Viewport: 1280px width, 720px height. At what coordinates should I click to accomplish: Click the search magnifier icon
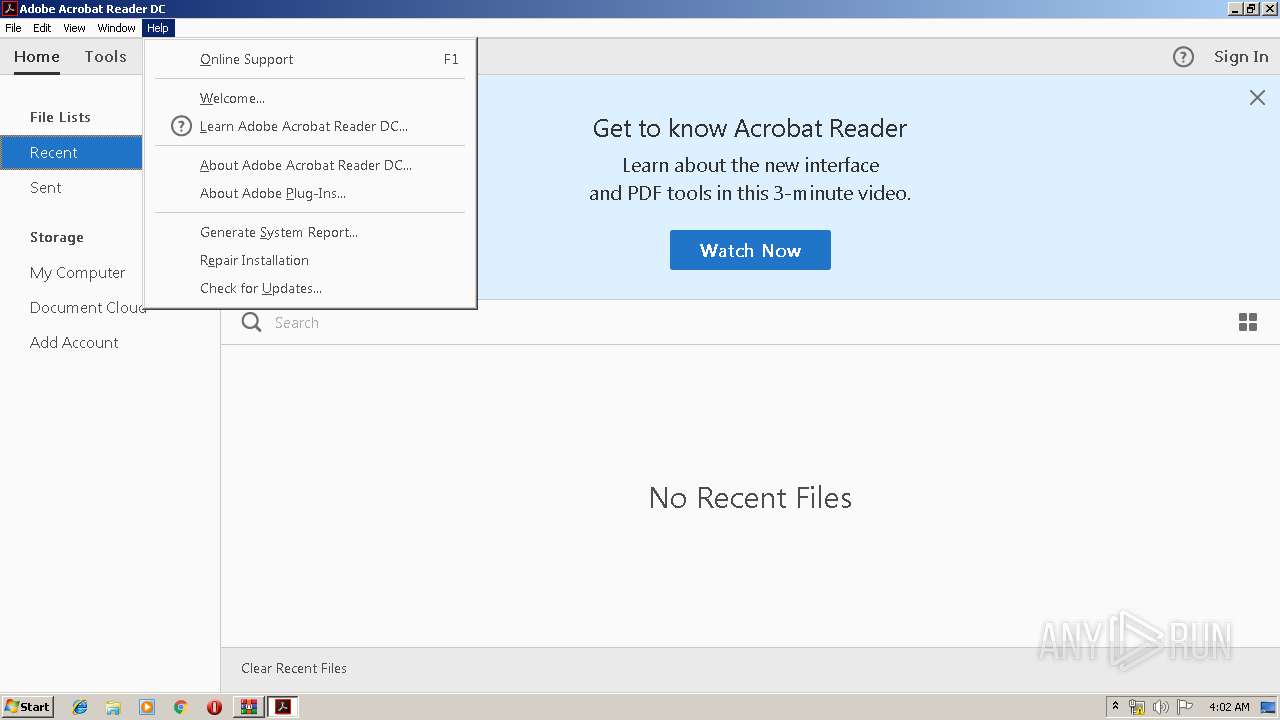coord(252,322)
